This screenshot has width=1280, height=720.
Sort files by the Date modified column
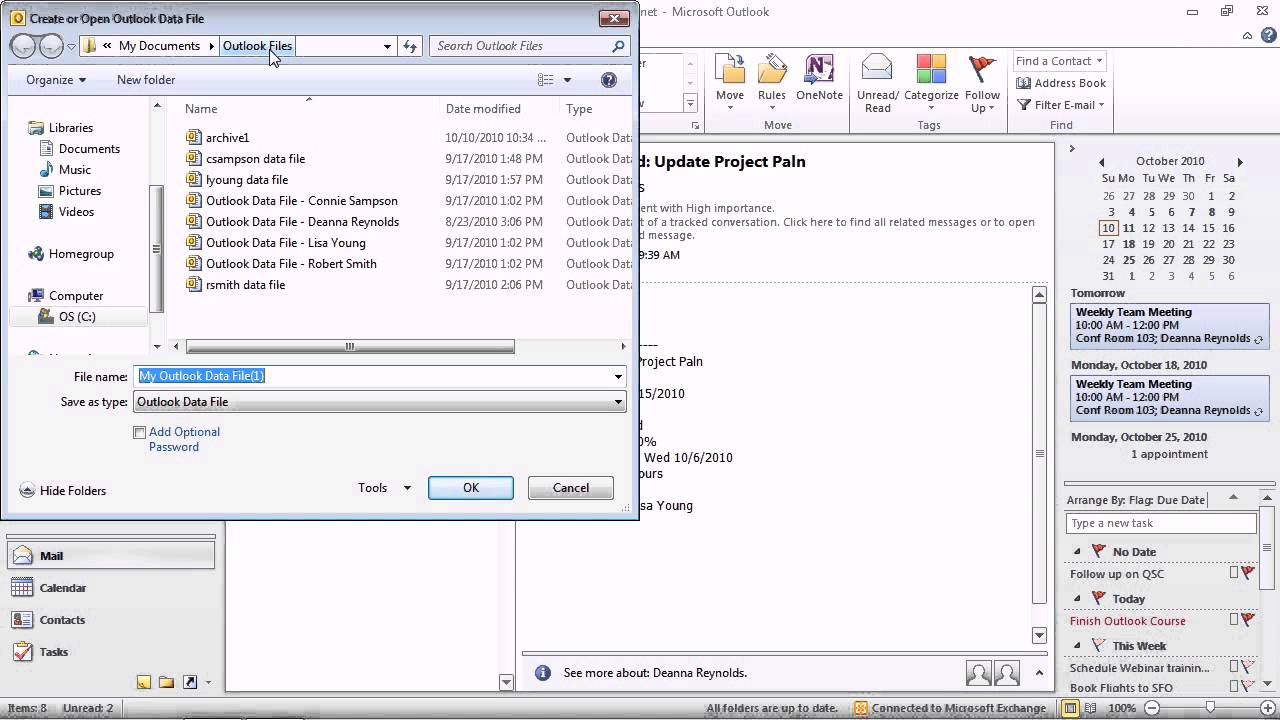tap(483, 109)
